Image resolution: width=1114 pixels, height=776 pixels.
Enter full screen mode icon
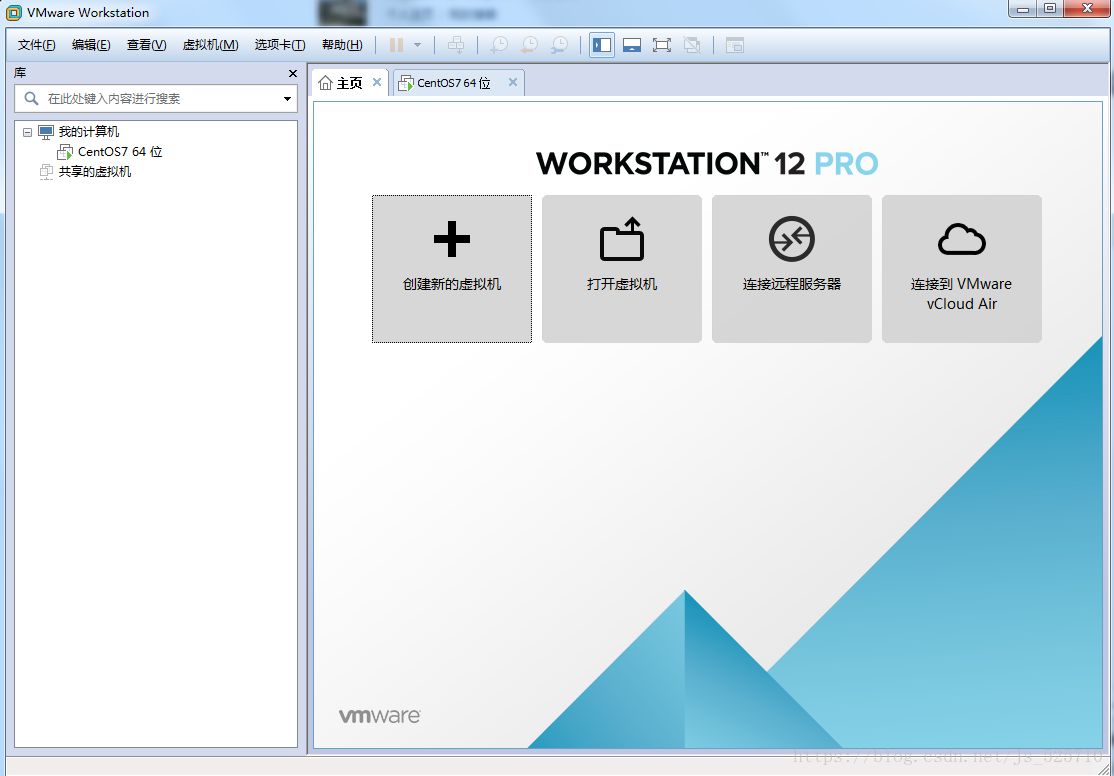(661, 45)
